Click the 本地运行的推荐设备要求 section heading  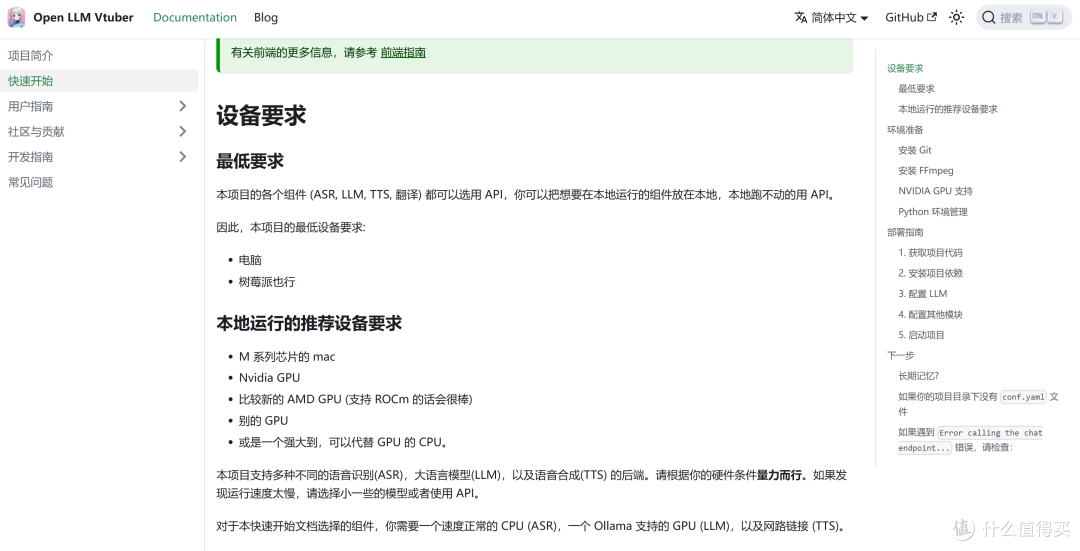tap(309, 323)
